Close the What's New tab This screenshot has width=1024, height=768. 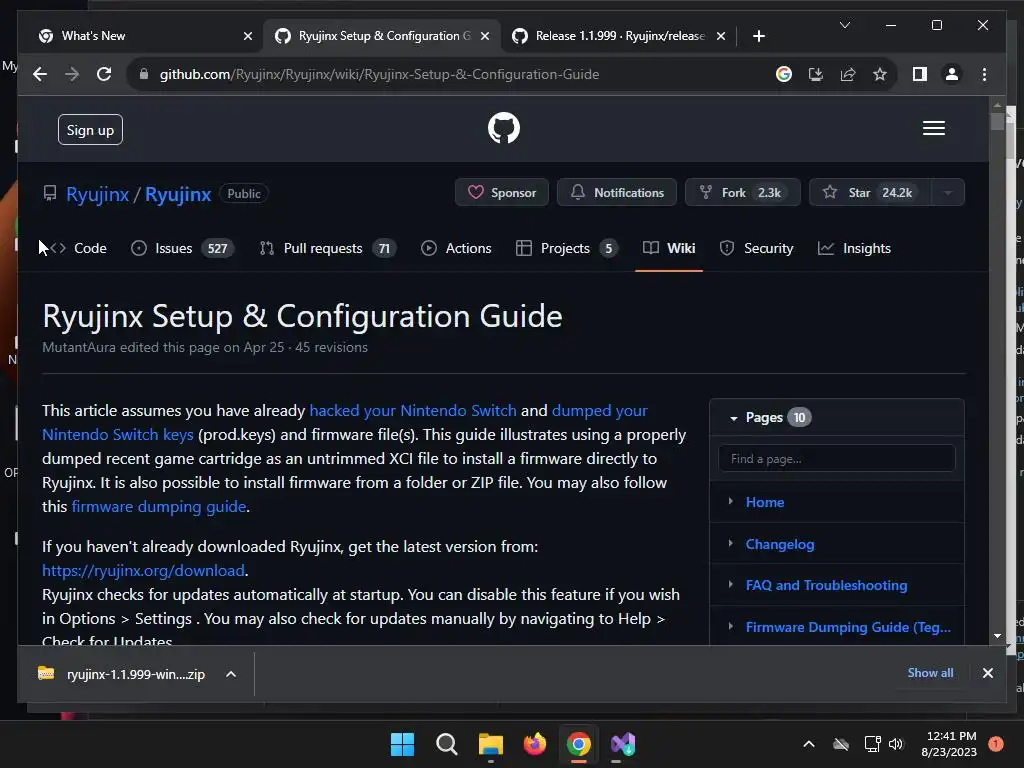248,36
